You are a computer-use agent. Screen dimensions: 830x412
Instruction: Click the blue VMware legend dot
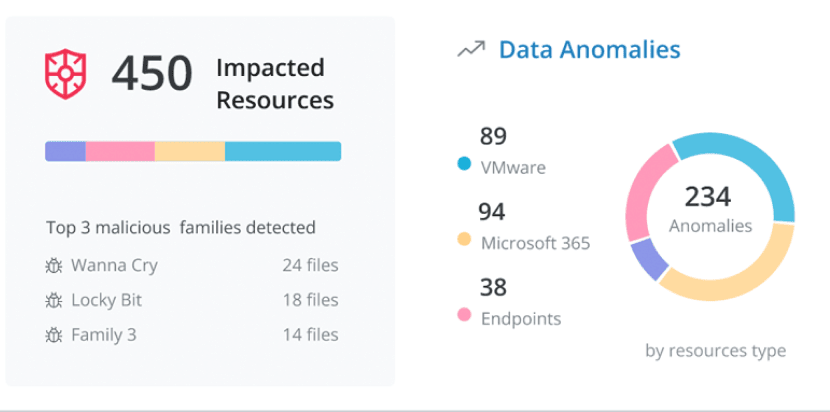point(464,164)
